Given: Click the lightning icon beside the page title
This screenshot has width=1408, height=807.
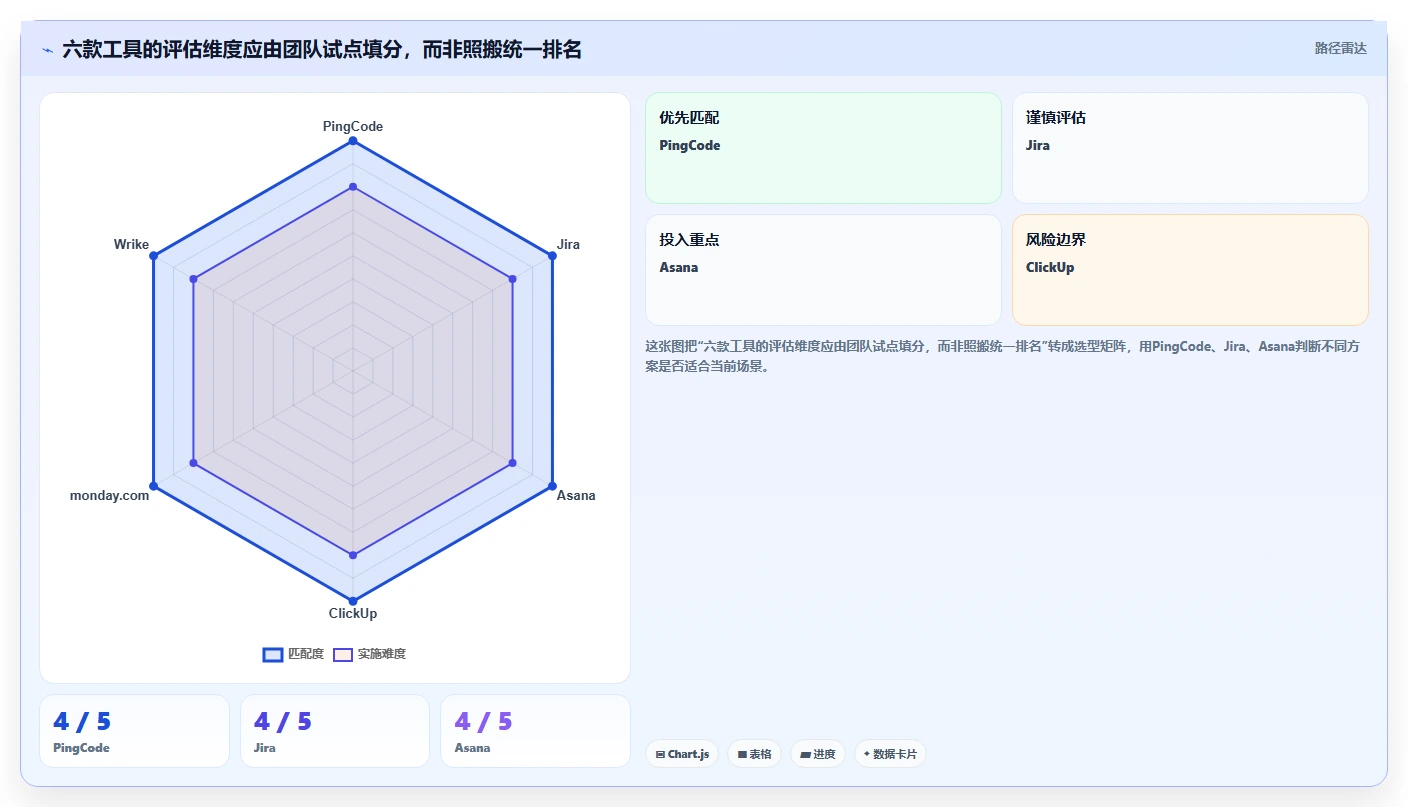Looking at the screenshot, I should tap(47, 50).
